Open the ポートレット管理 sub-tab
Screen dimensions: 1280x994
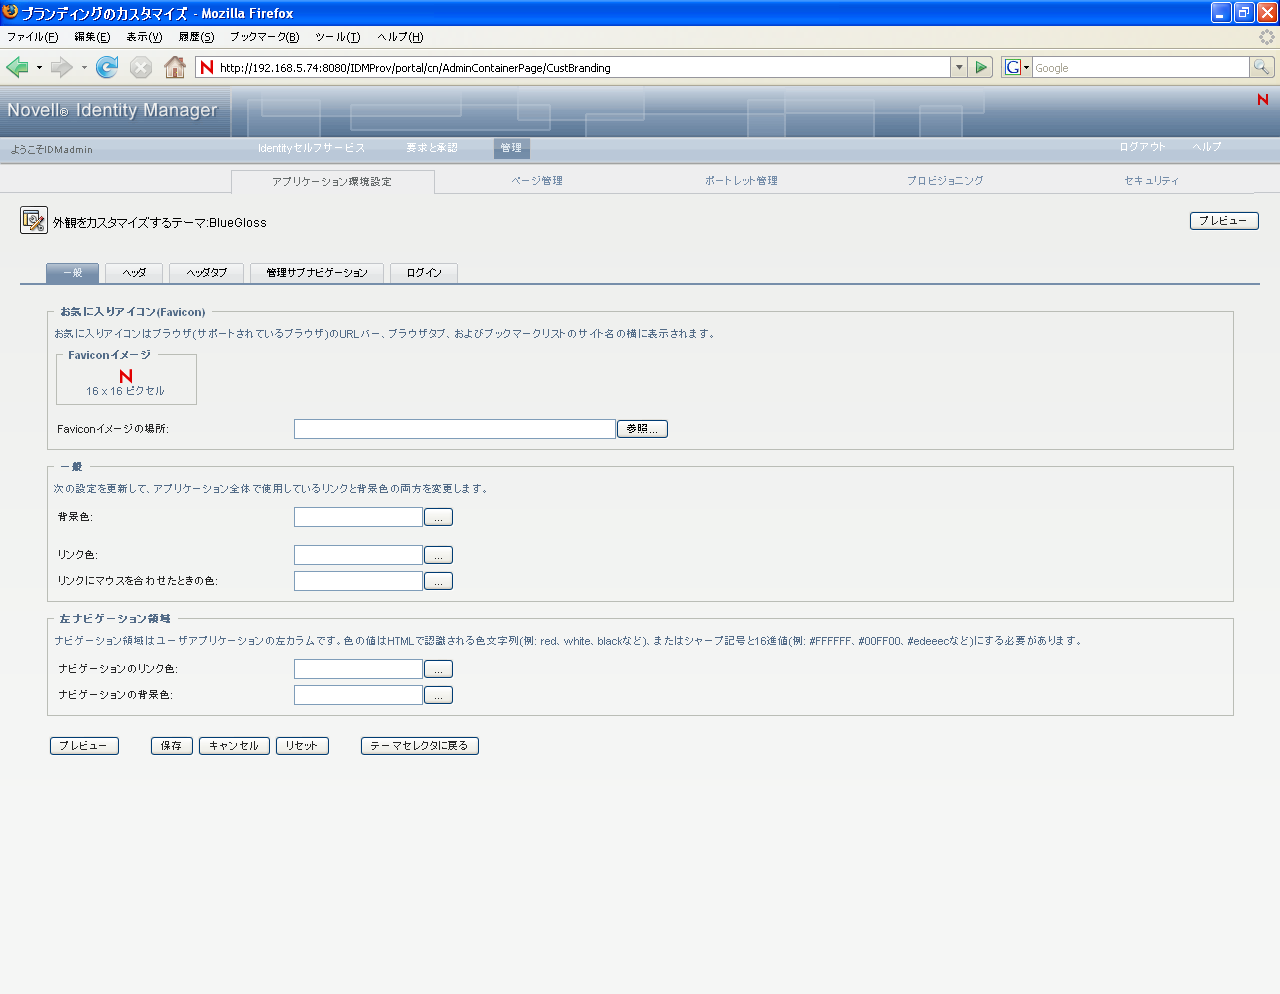pyautogui.click(x=741, y=181)
